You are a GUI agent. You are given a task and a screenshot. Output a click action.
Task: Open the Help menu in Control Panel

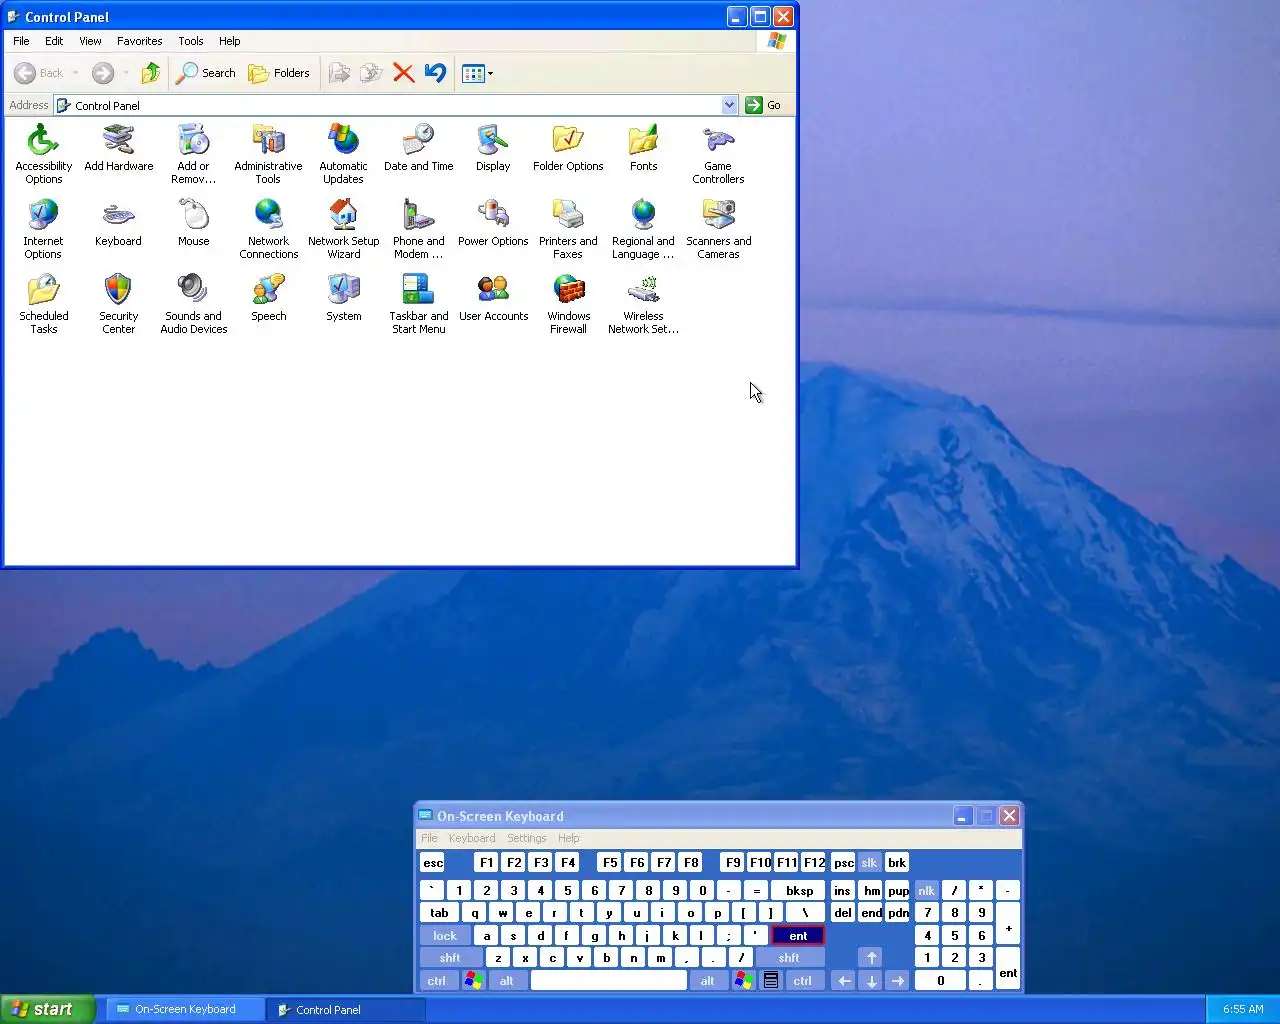[x=229, y=41]
